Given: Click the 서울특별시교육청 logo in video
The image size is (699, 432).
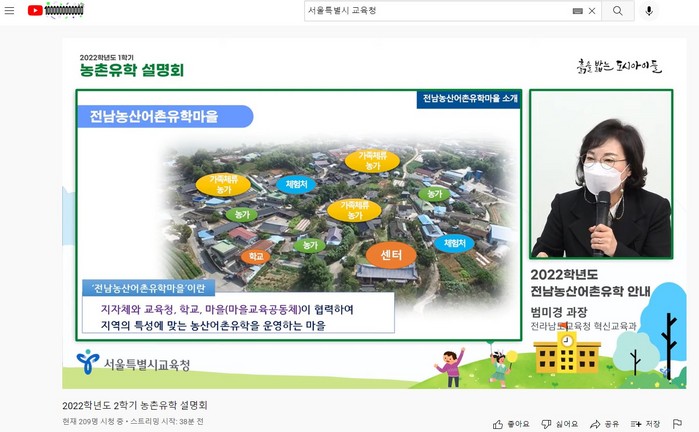Looking at the screenshot, I should [133, 363].
